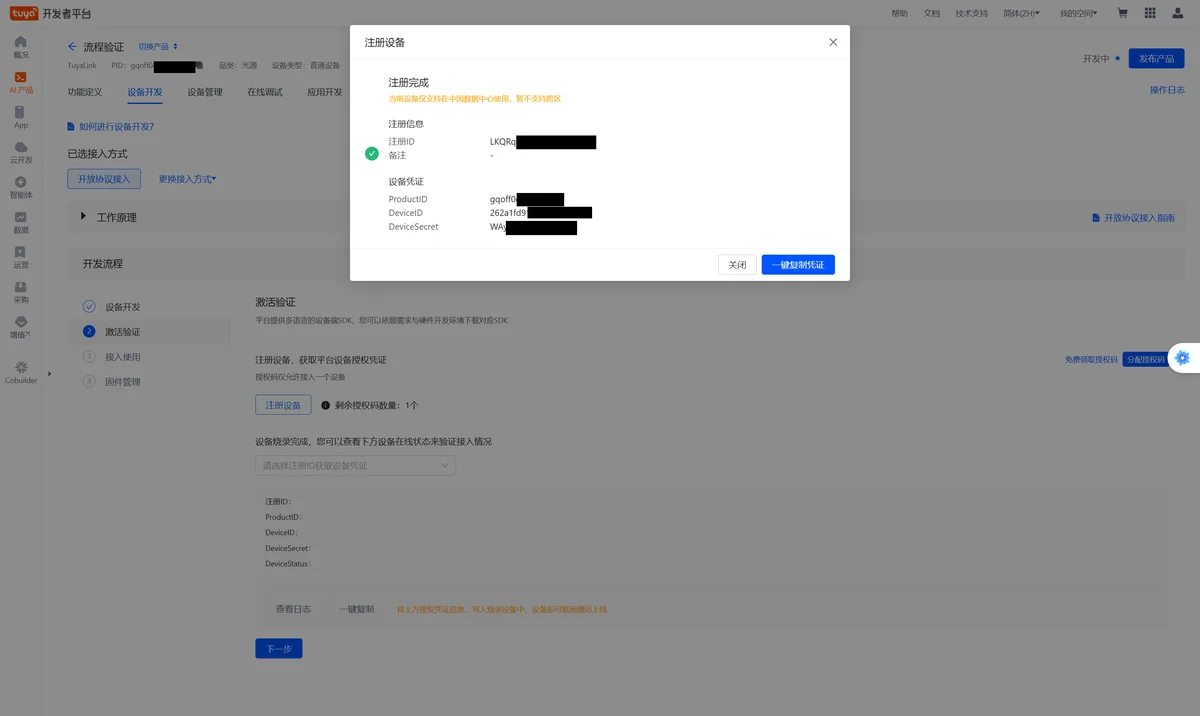Open the 如何进行设备开发? help link
Viewport: 1200px width, 716px height.
pyautogui.click(x=111, y=127)
